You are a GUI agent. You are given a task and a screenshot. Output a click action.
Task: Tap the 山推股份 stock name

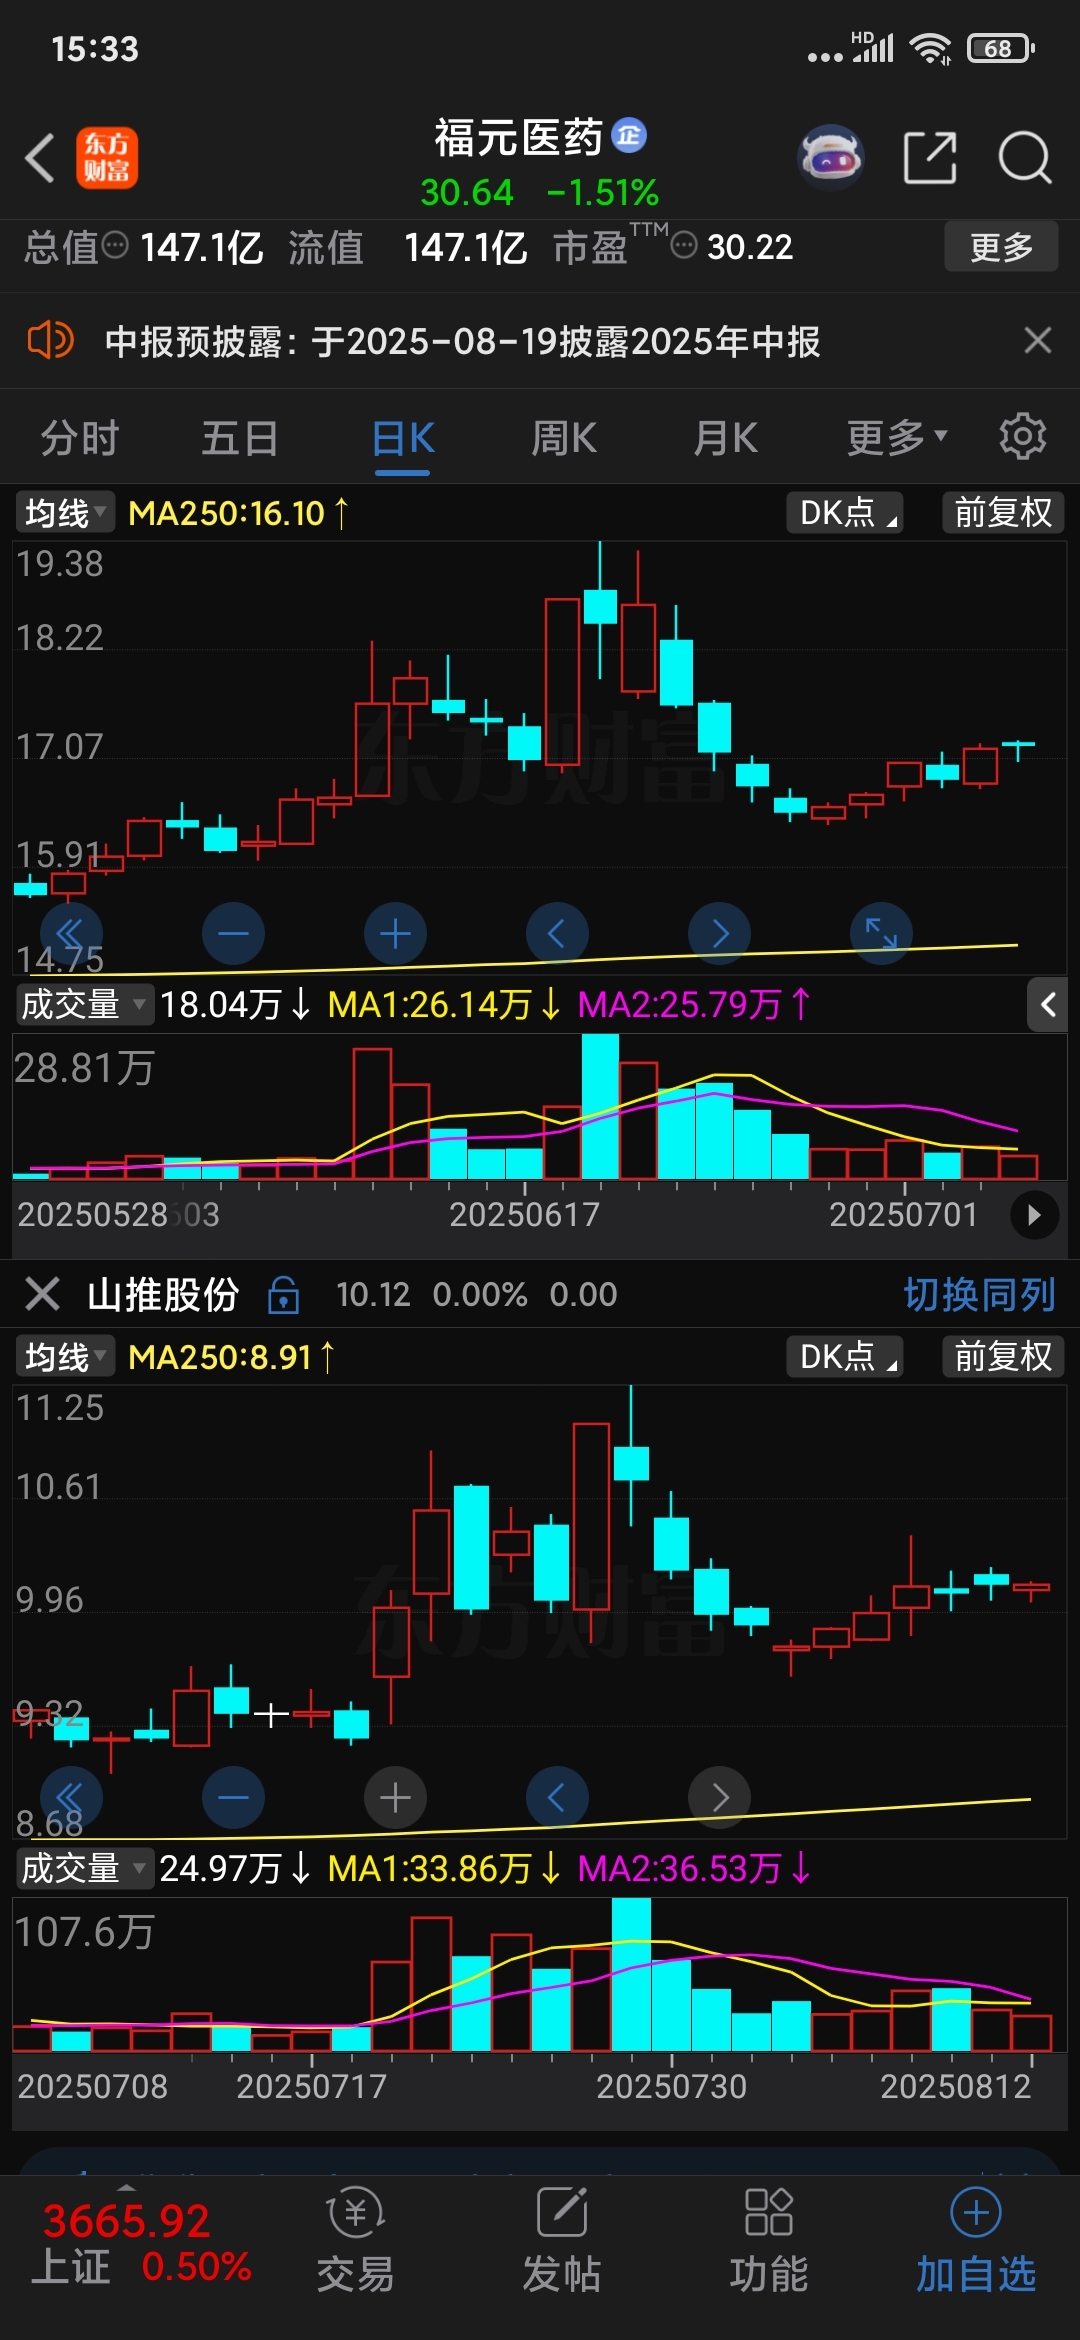click(x=163, y=1294)
